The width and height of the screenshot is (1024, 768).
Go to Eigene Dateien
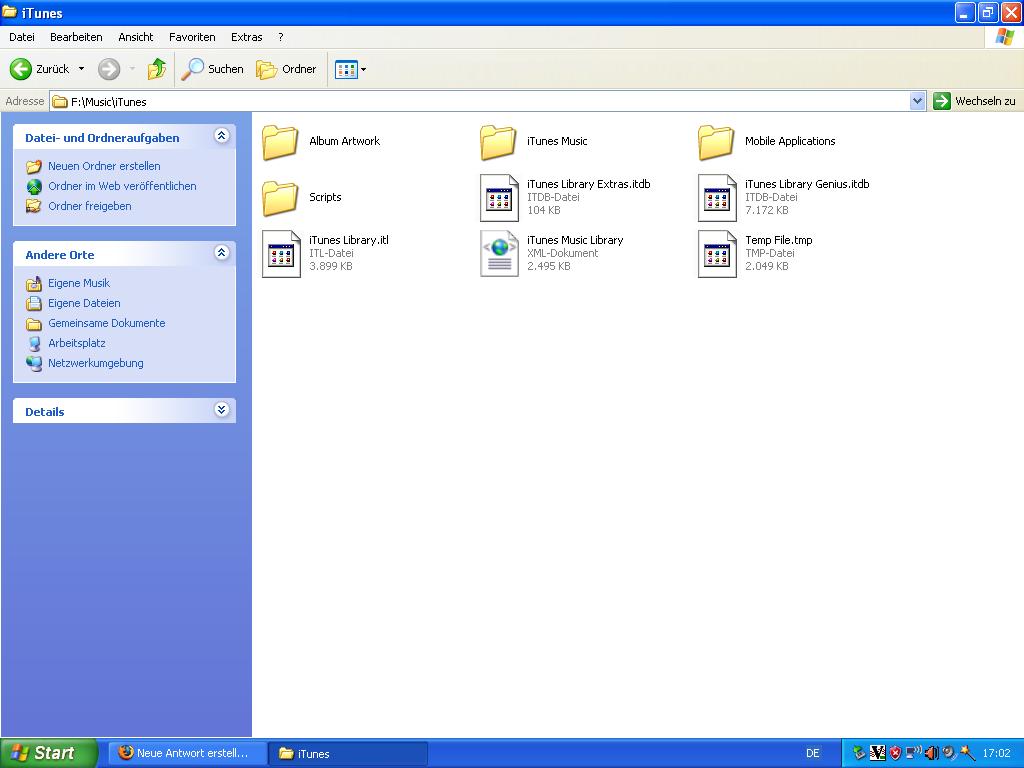[x=84, y=303]
